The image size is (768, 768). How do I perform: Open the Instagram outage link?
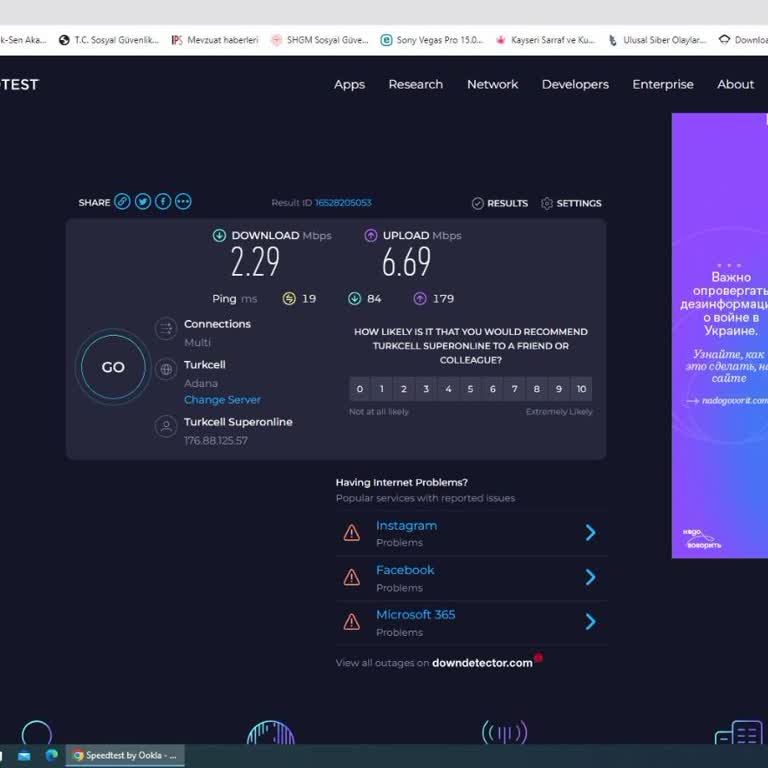point(406,526)
